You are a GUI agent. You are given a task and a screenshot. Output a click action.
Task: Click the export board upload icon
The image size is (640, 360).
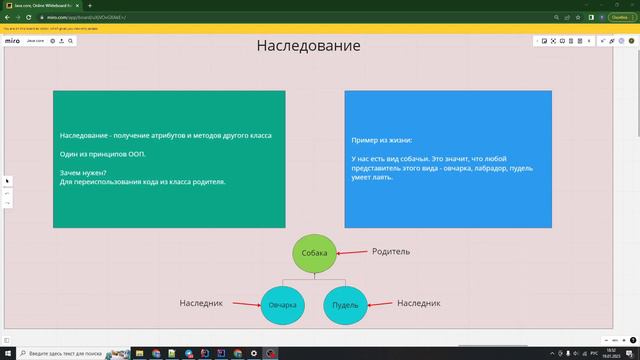tap(62, 41)
